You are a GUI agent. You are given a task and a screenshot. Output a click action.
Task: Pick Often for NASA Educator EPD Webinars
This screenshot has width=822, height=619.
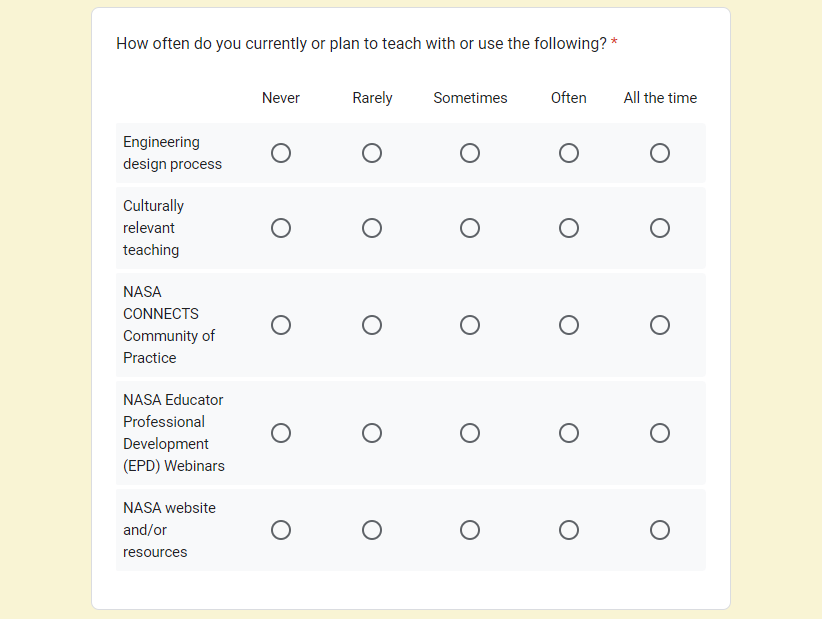pos(569,433)
